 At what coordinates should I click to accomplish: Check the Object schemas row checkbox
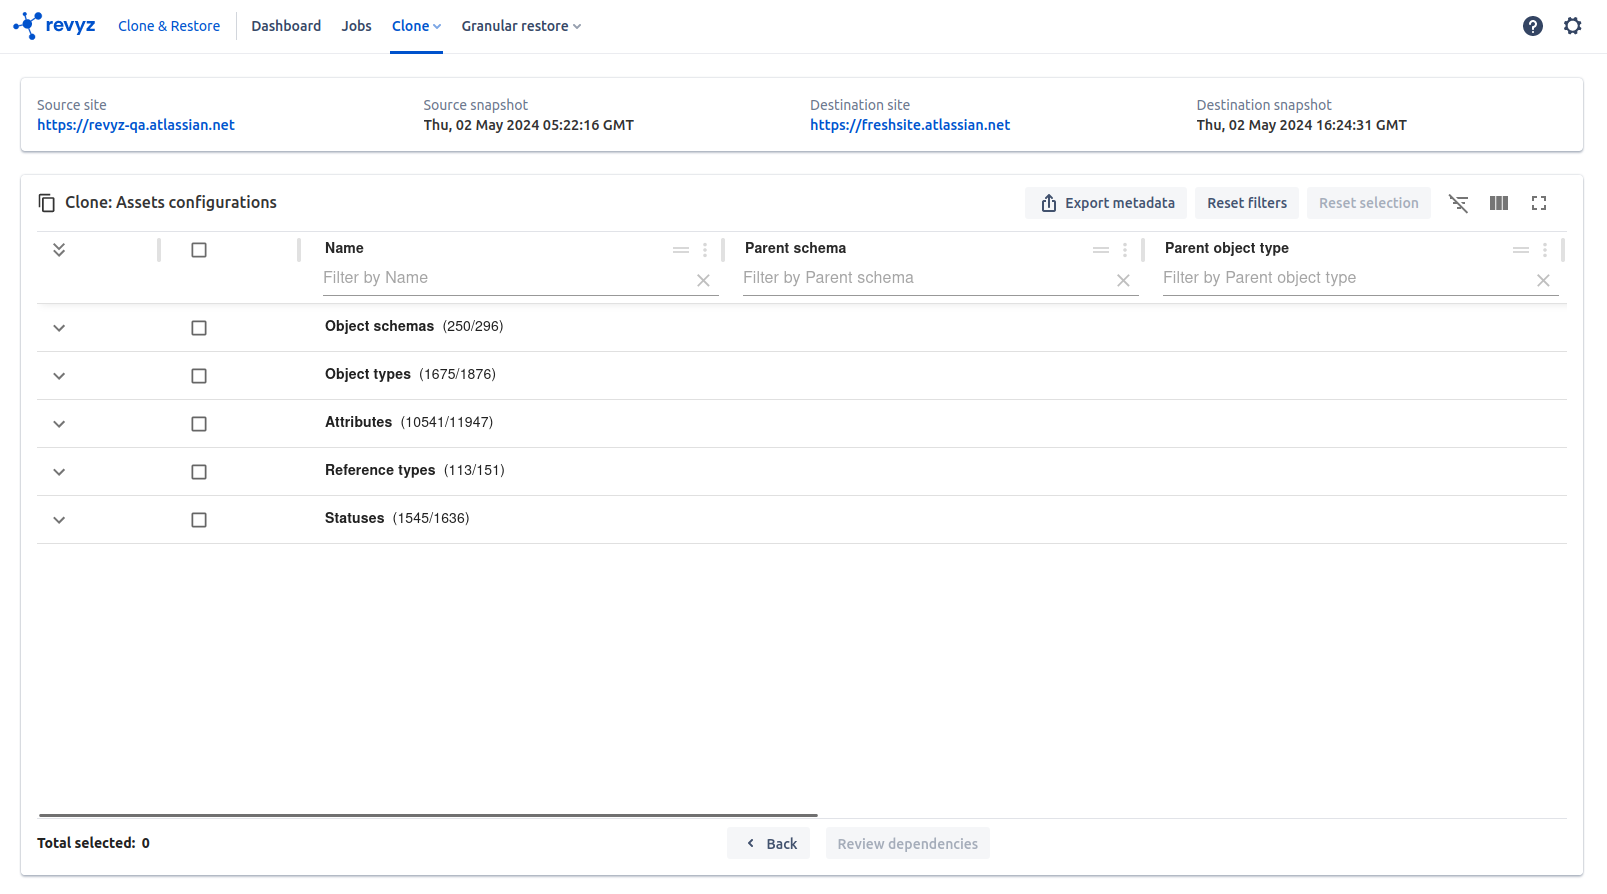(199, 328)
